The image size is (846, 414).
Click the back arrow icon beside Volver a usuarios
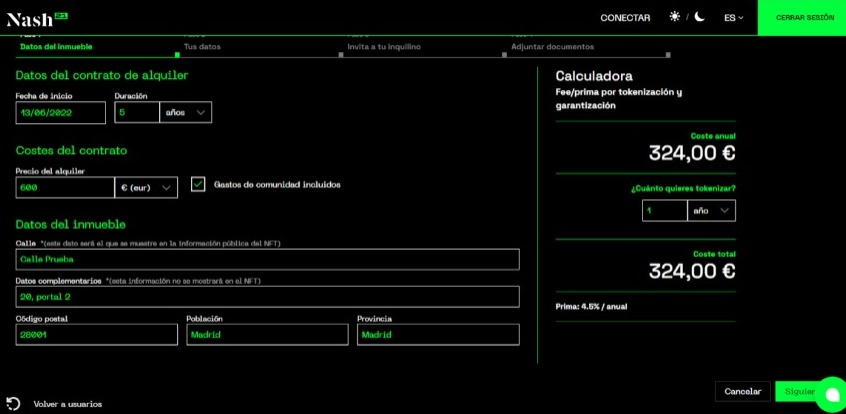pyautogui.click(x=13, y=404)
